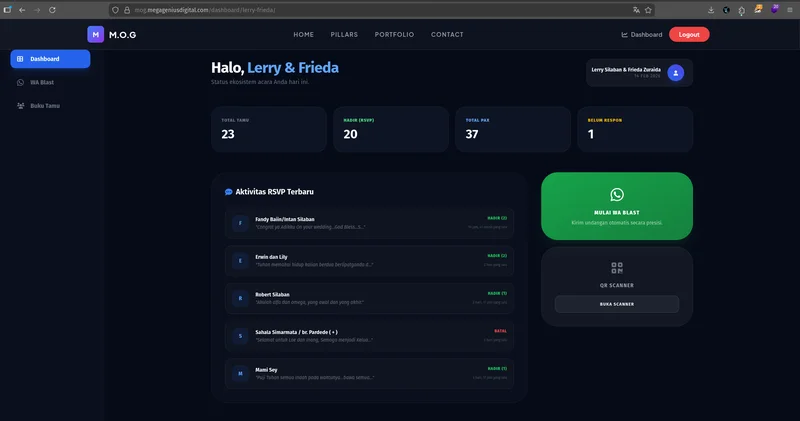Click the M.O.G logo icon

point(95,34)
